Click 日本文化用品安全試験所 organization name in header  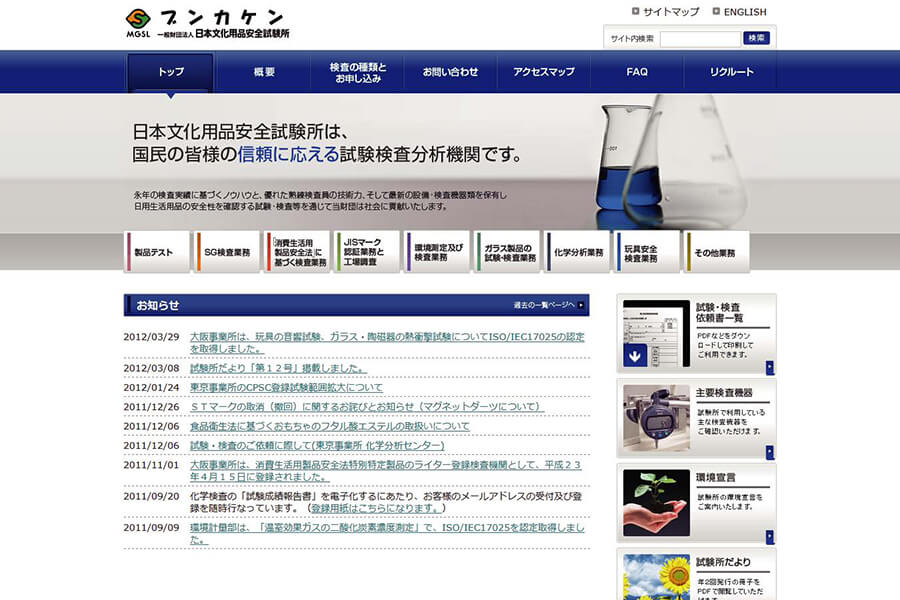point(242,34)
